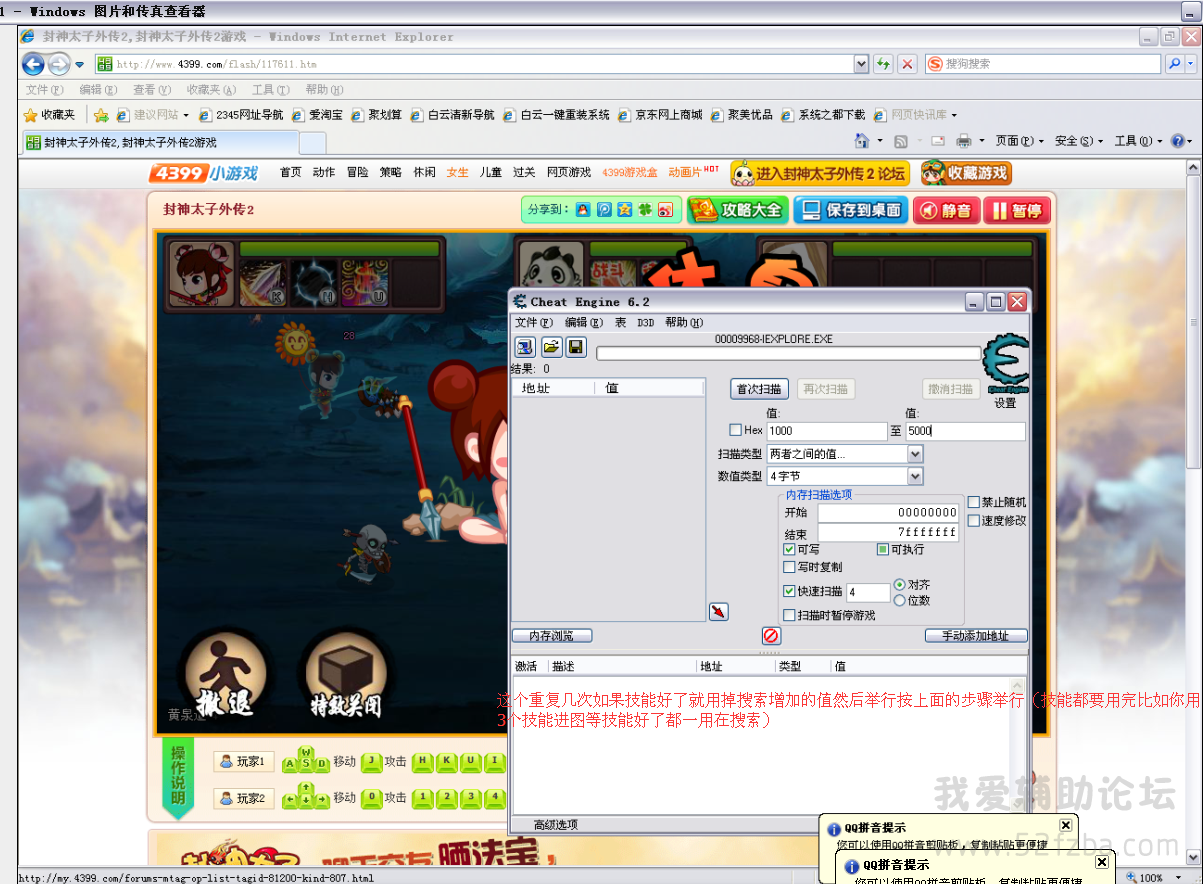This screenshot has width=1203, height=884.
Task: Share via the yellow star Qzone icon
Action: pos(625,210)
